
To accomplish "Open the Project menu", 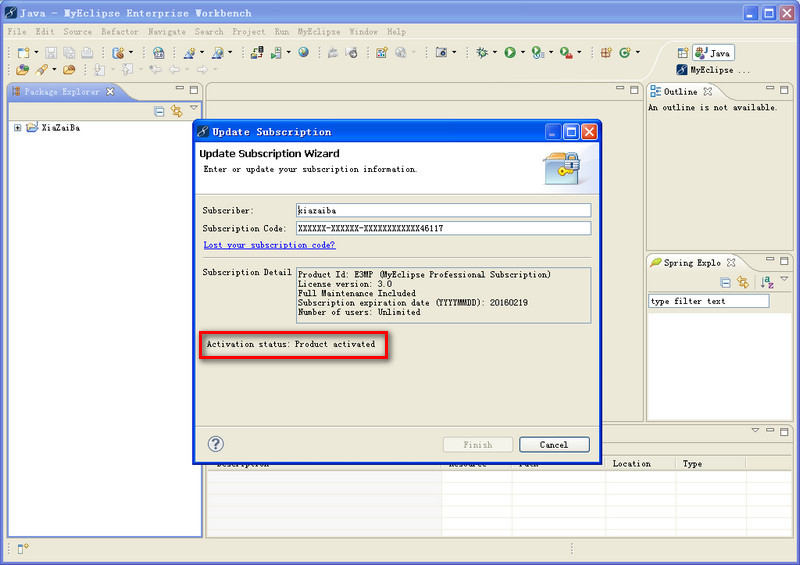I will point(248,31).
